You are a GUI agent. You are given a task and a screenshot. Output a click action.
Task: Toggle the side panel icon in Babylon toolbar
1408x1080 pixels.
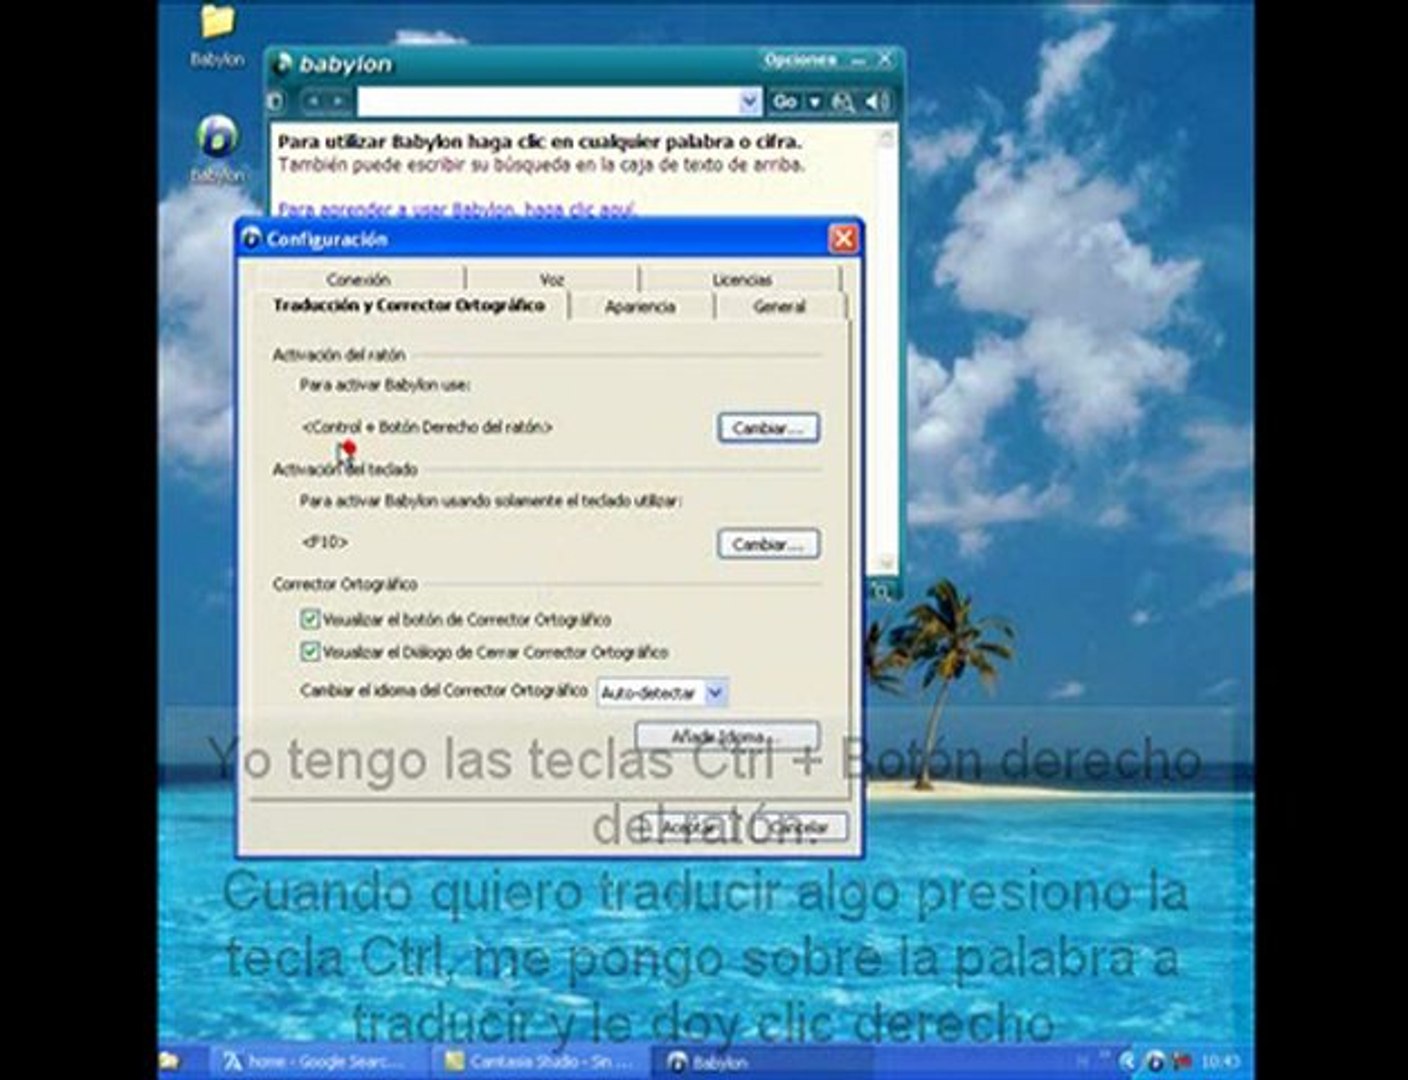pyautogui.click(x=277, y=101)
